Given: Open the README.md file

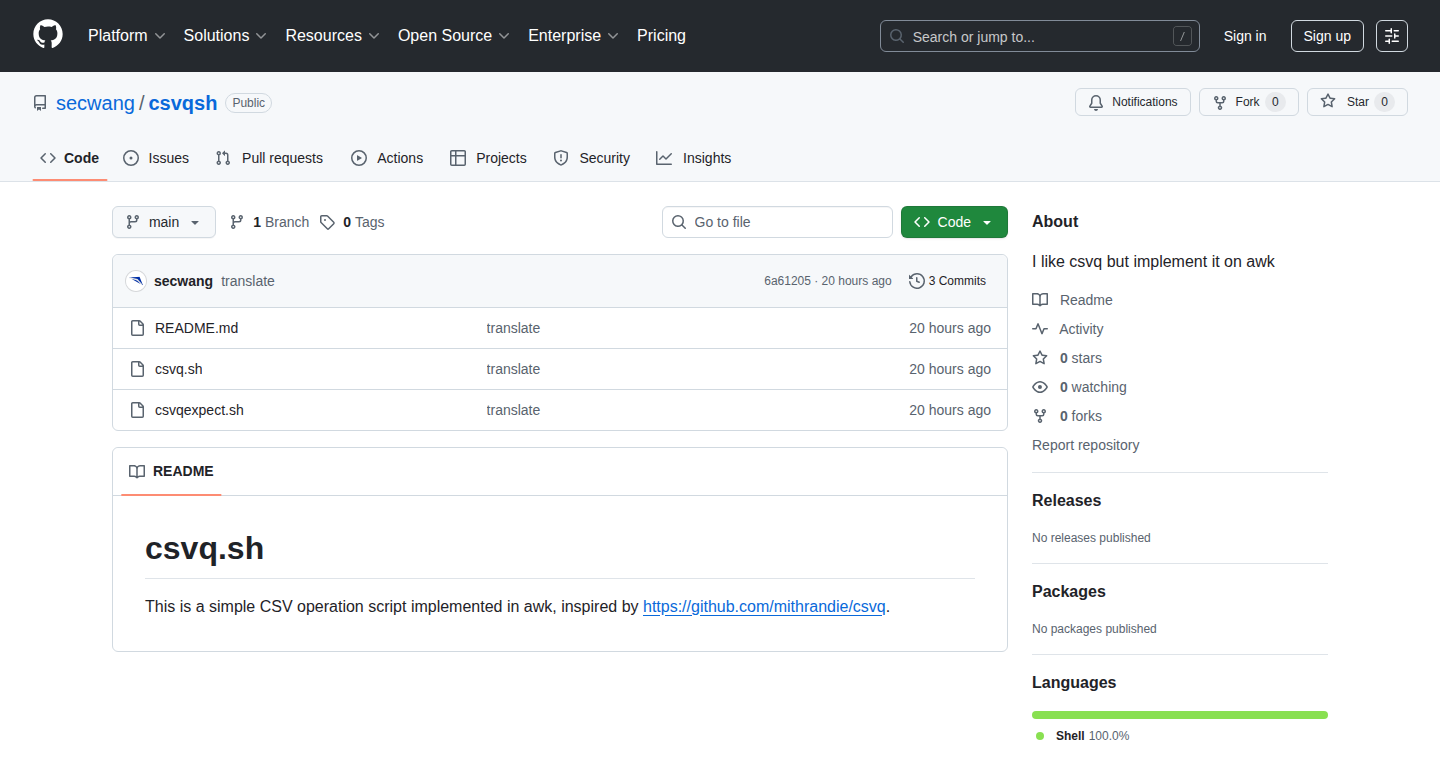Looking at the screenshot, I should [196, 328].
